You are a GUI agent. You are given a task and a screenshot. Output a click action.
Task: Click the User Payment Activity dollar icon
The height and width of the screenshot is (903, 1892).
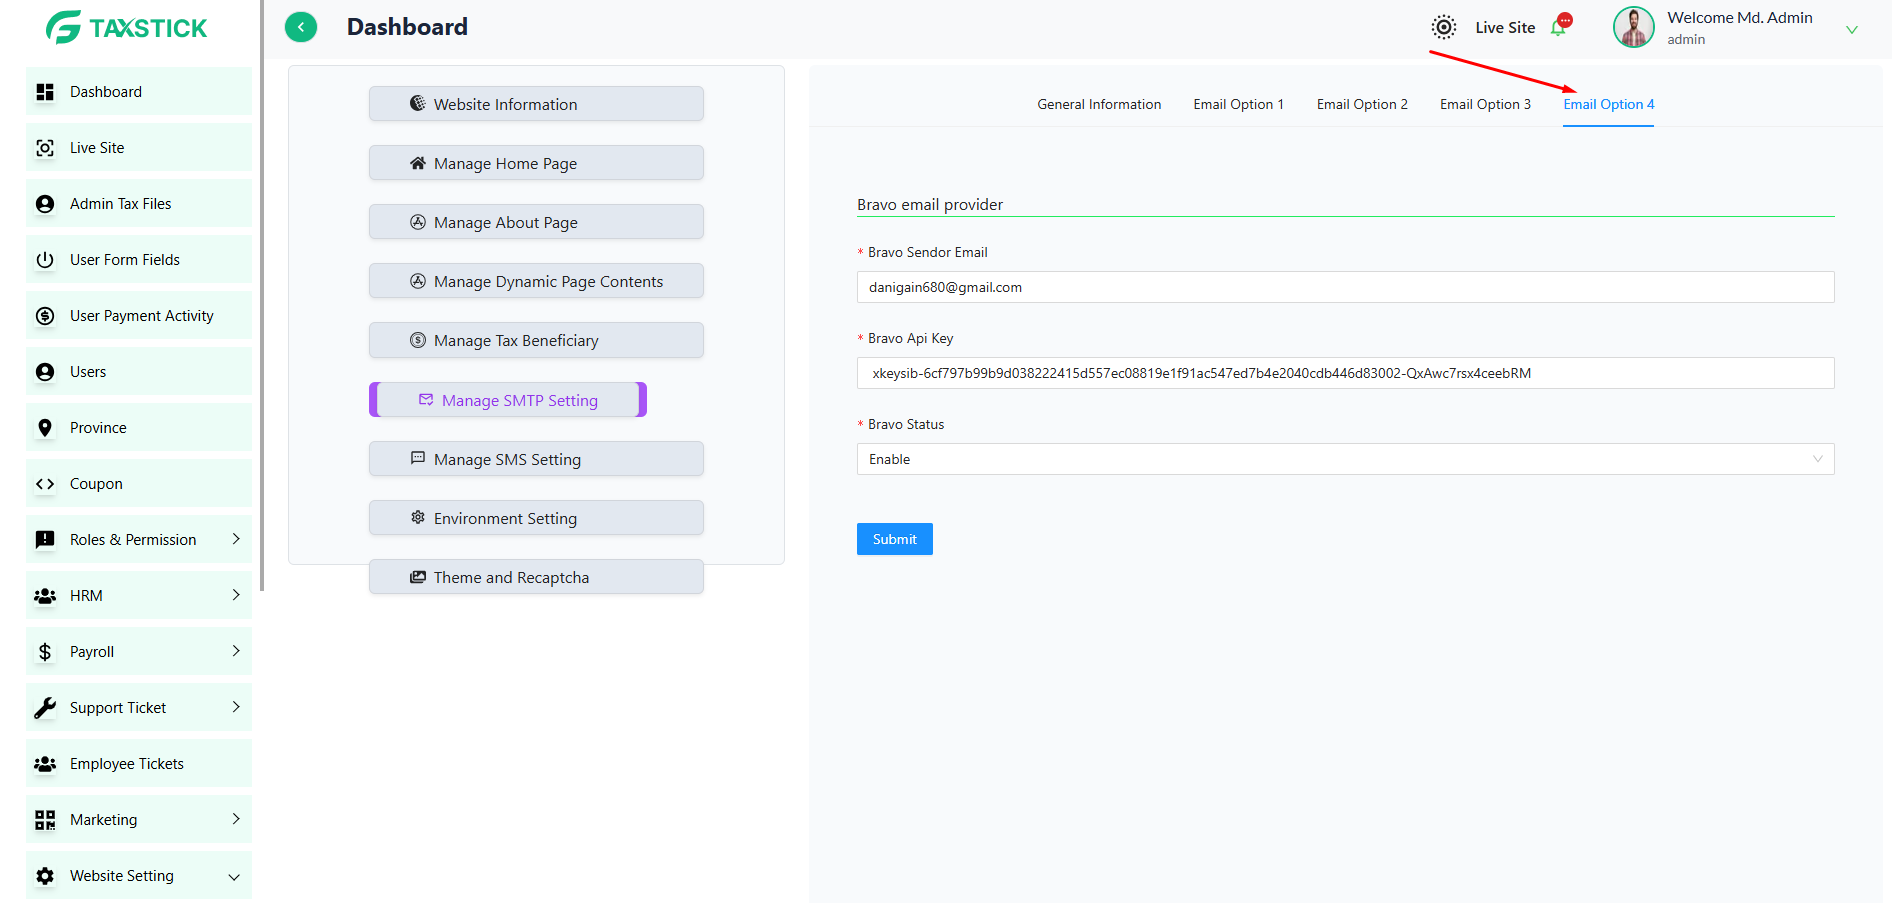tap(45, 316)
